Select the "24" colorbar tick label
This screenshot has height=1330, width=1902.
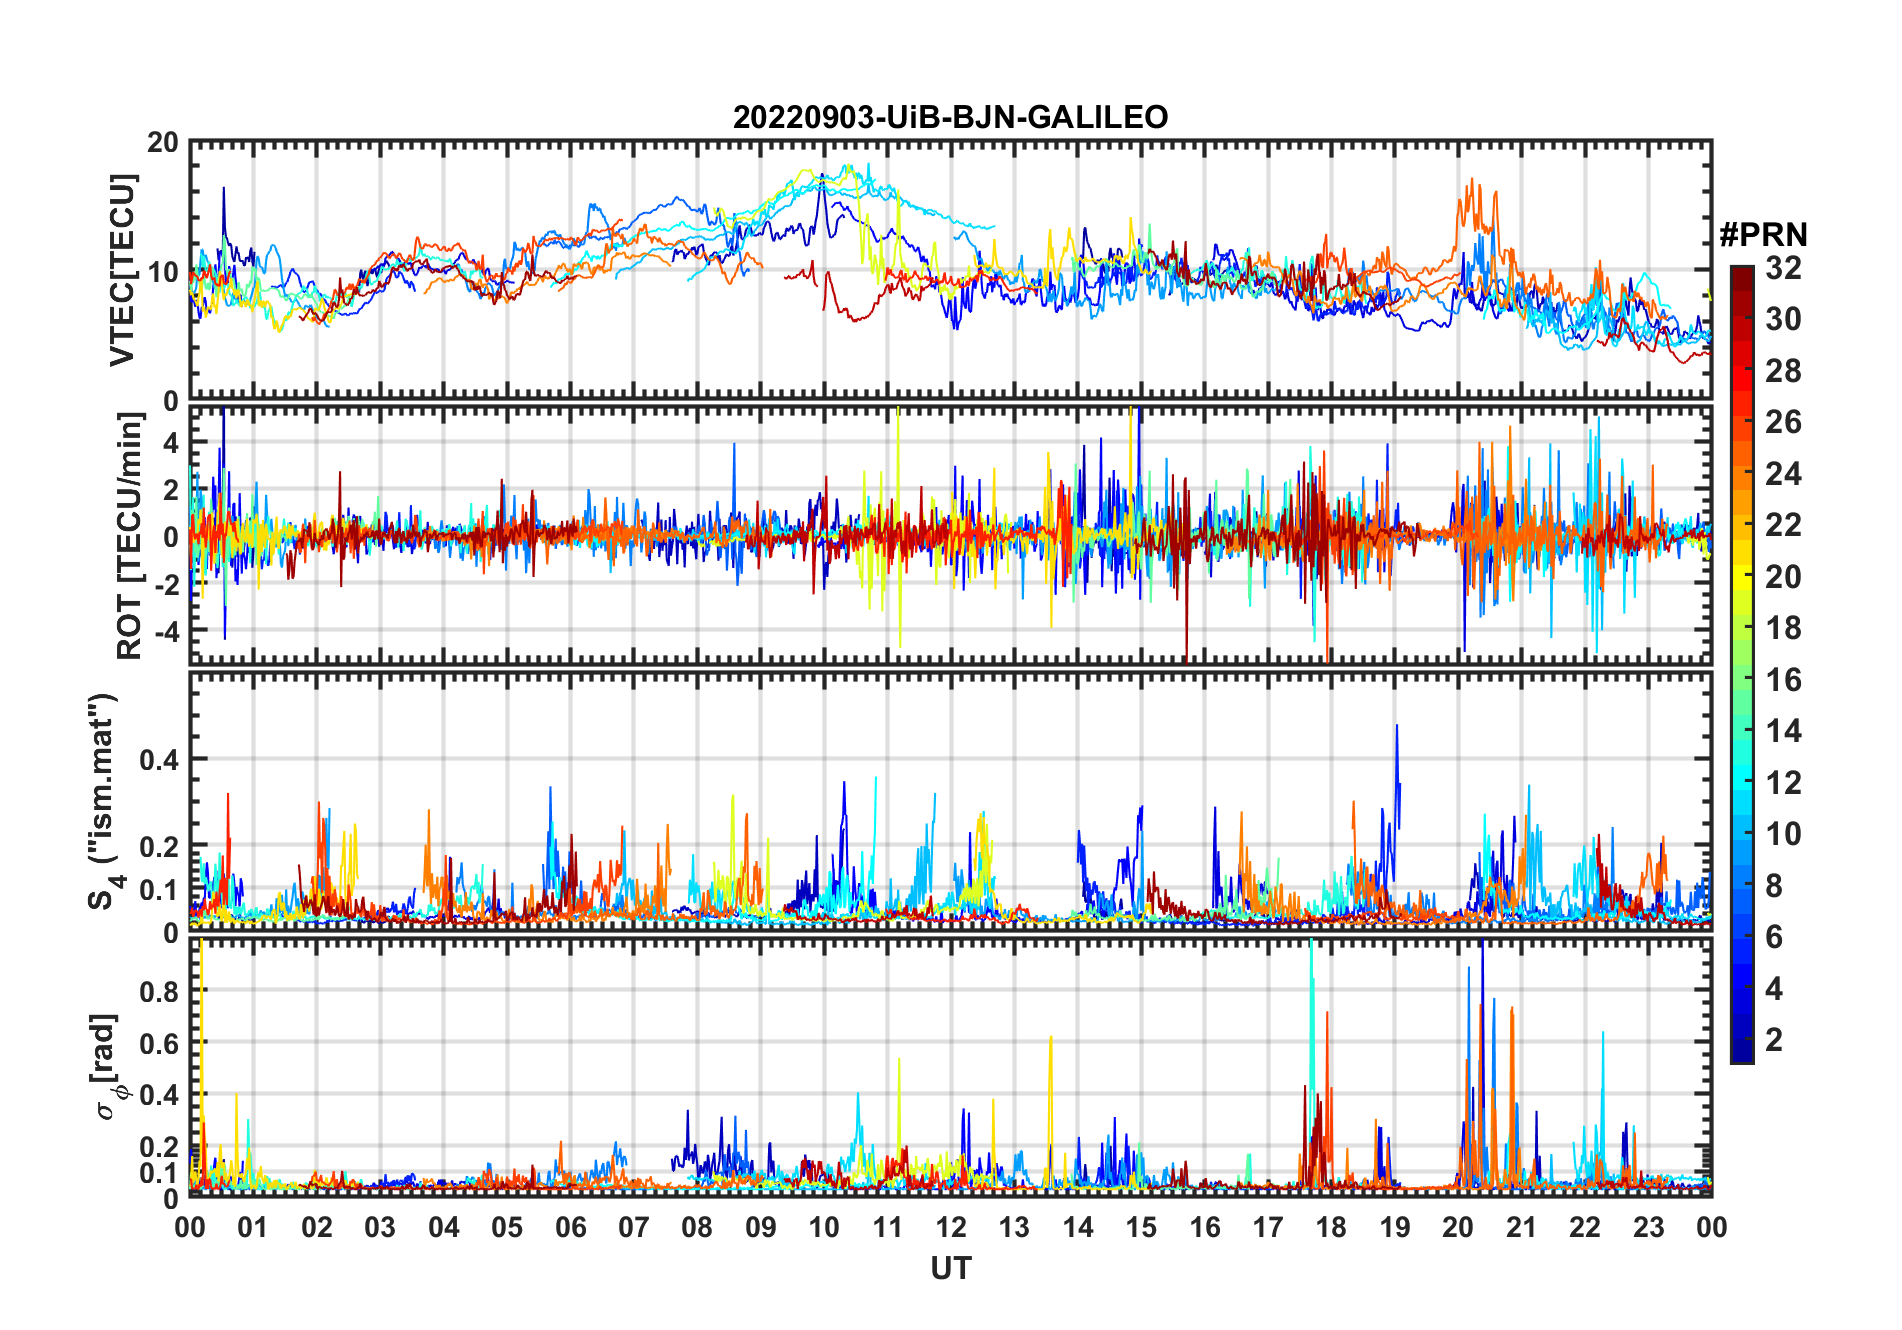[x=1783, y=474]
